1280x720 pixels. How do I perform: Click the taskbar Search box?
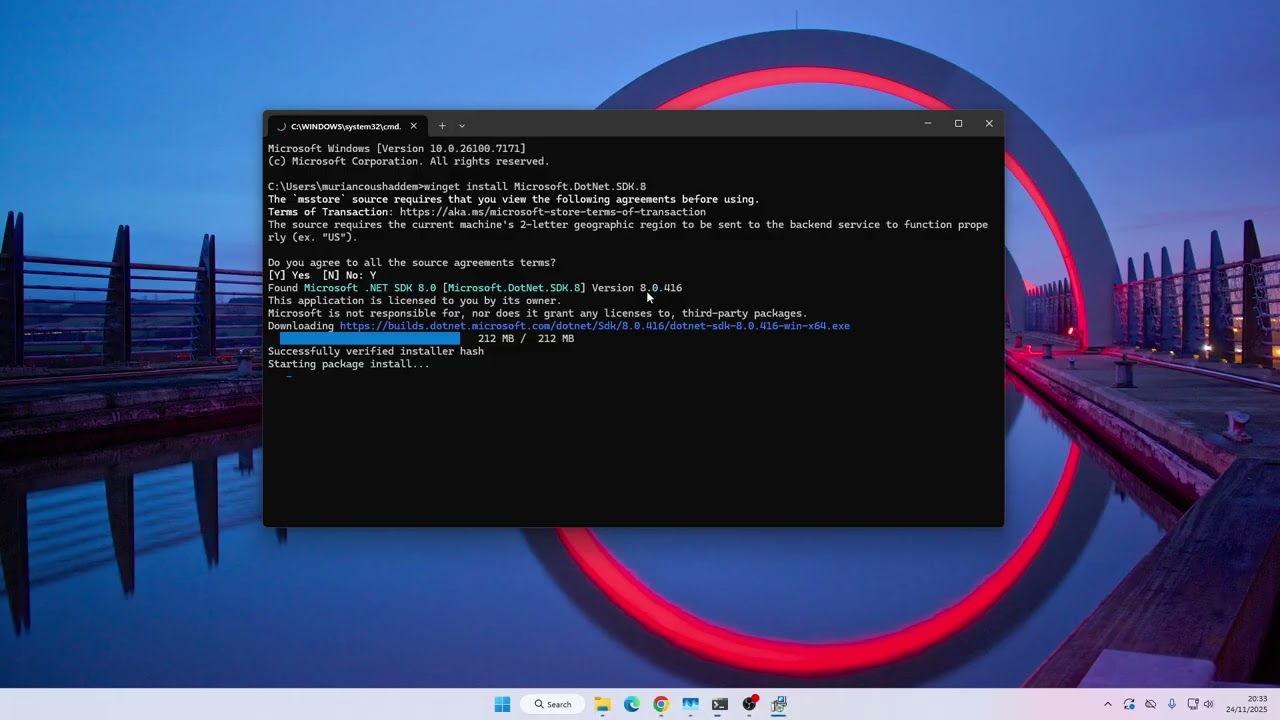tap(553, 704)
